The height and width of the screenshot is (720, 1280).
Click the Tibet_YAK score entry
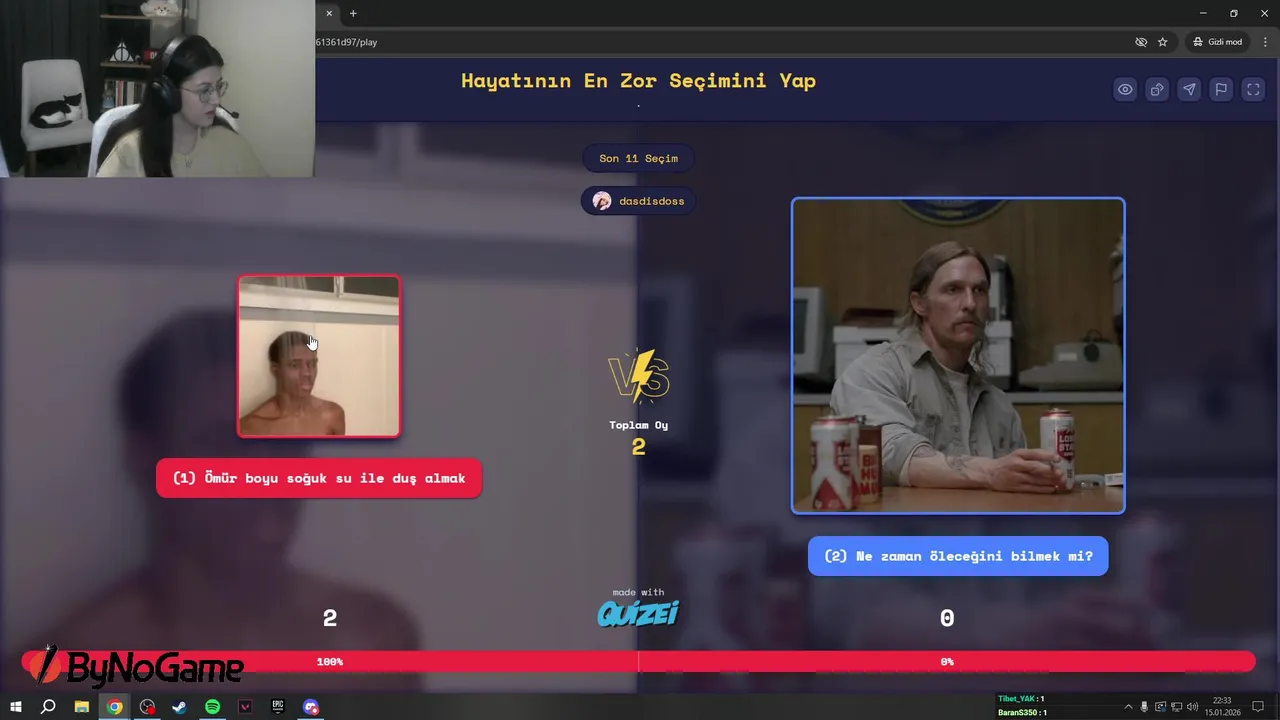tap(1021, 699)
